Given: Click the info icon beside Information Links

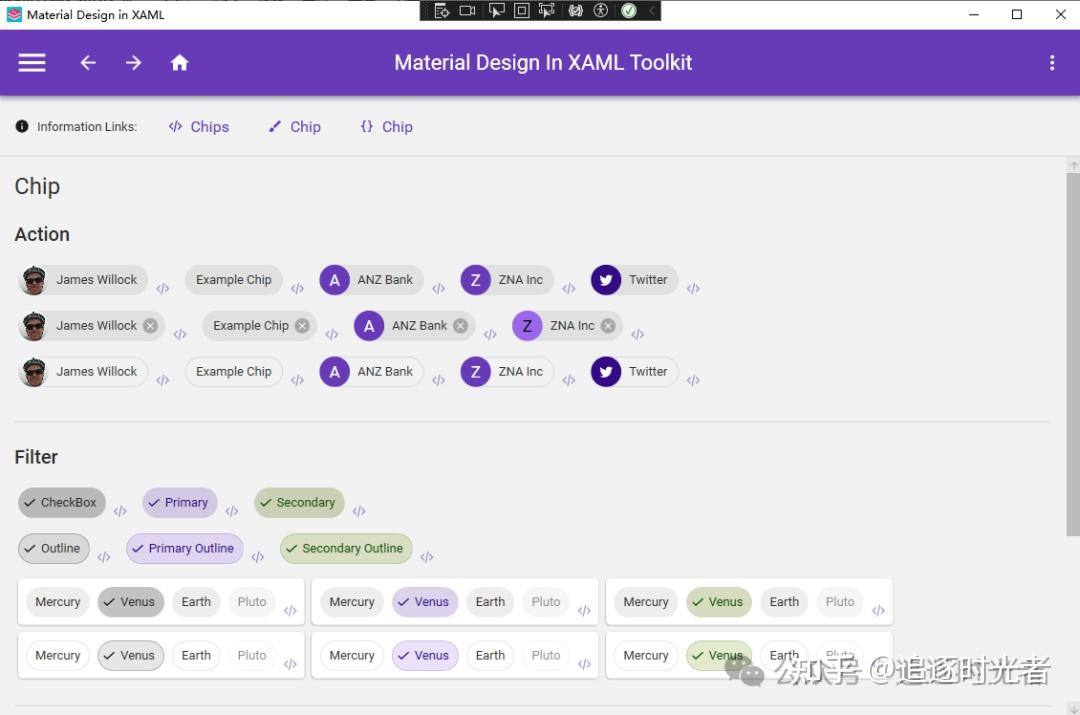Looking at the screenshot, I should pyautogui.click(x=21, y=126).
